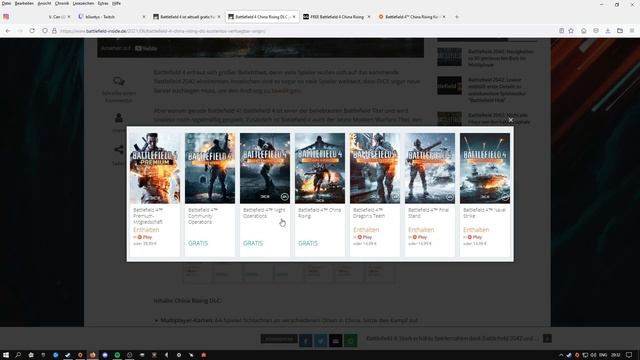
Task: Click Enthalten under Naval Strike
Action: click(476, 230)
